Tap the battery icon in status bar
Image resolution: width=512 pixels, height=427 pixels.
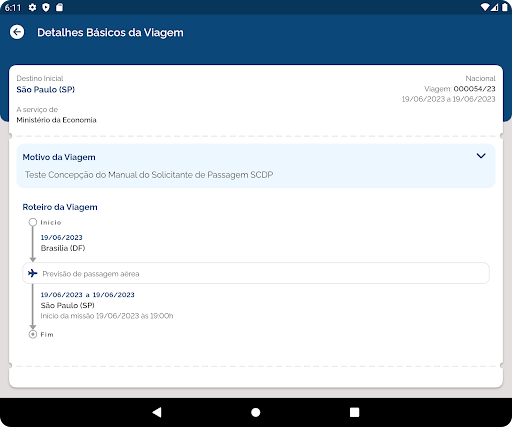tap(505, 7)
